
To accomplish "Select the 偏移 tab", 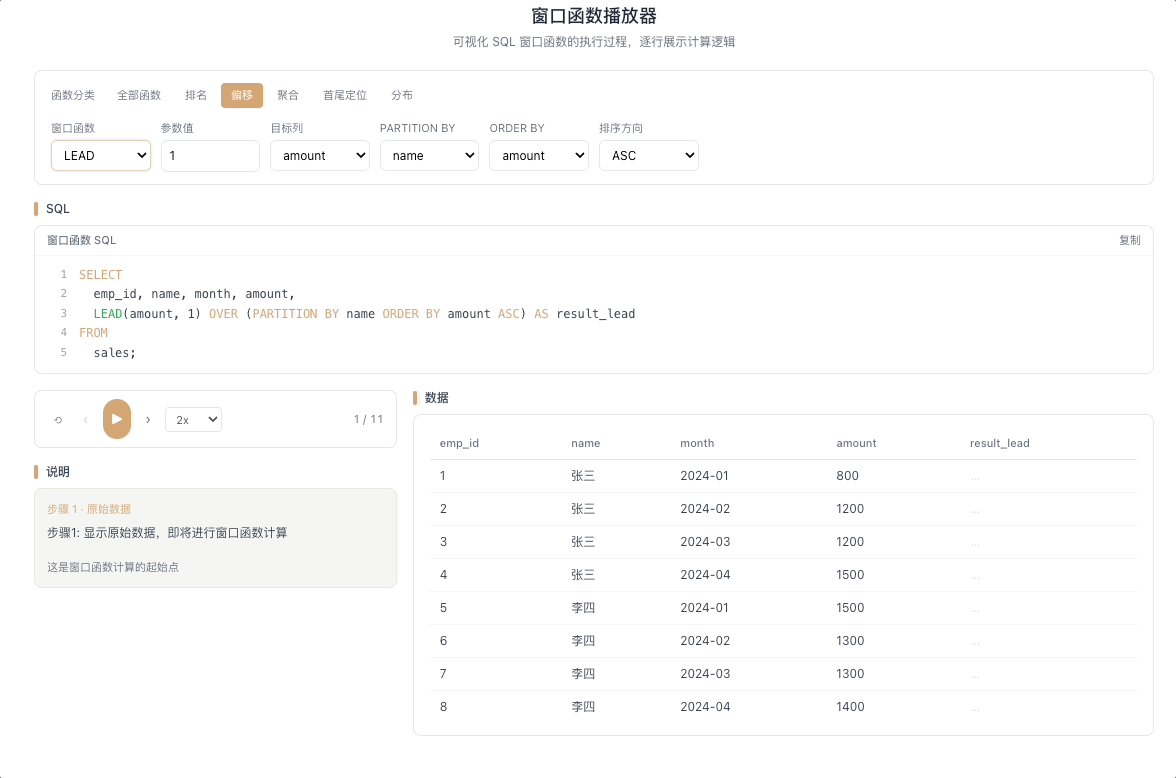I will (x=242, y=95).
